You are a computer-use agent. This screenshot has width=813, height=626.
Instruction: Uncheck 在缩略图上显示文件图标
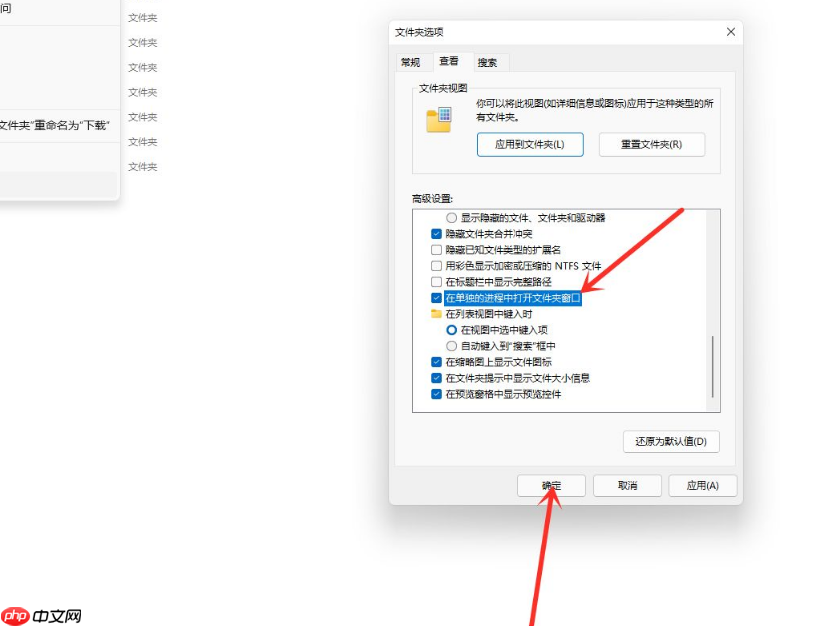coord(435,362)
